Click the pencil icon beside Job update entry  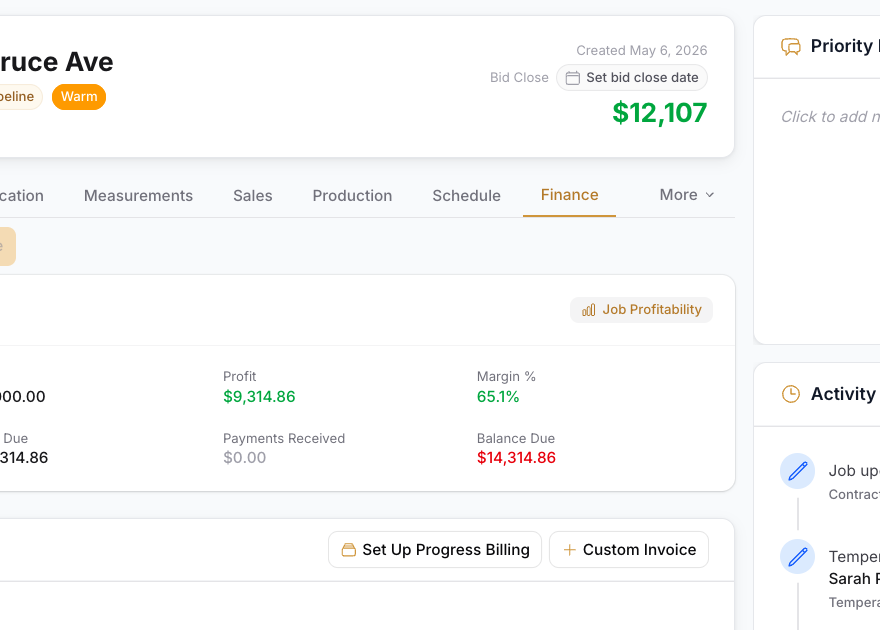[798, 471]
